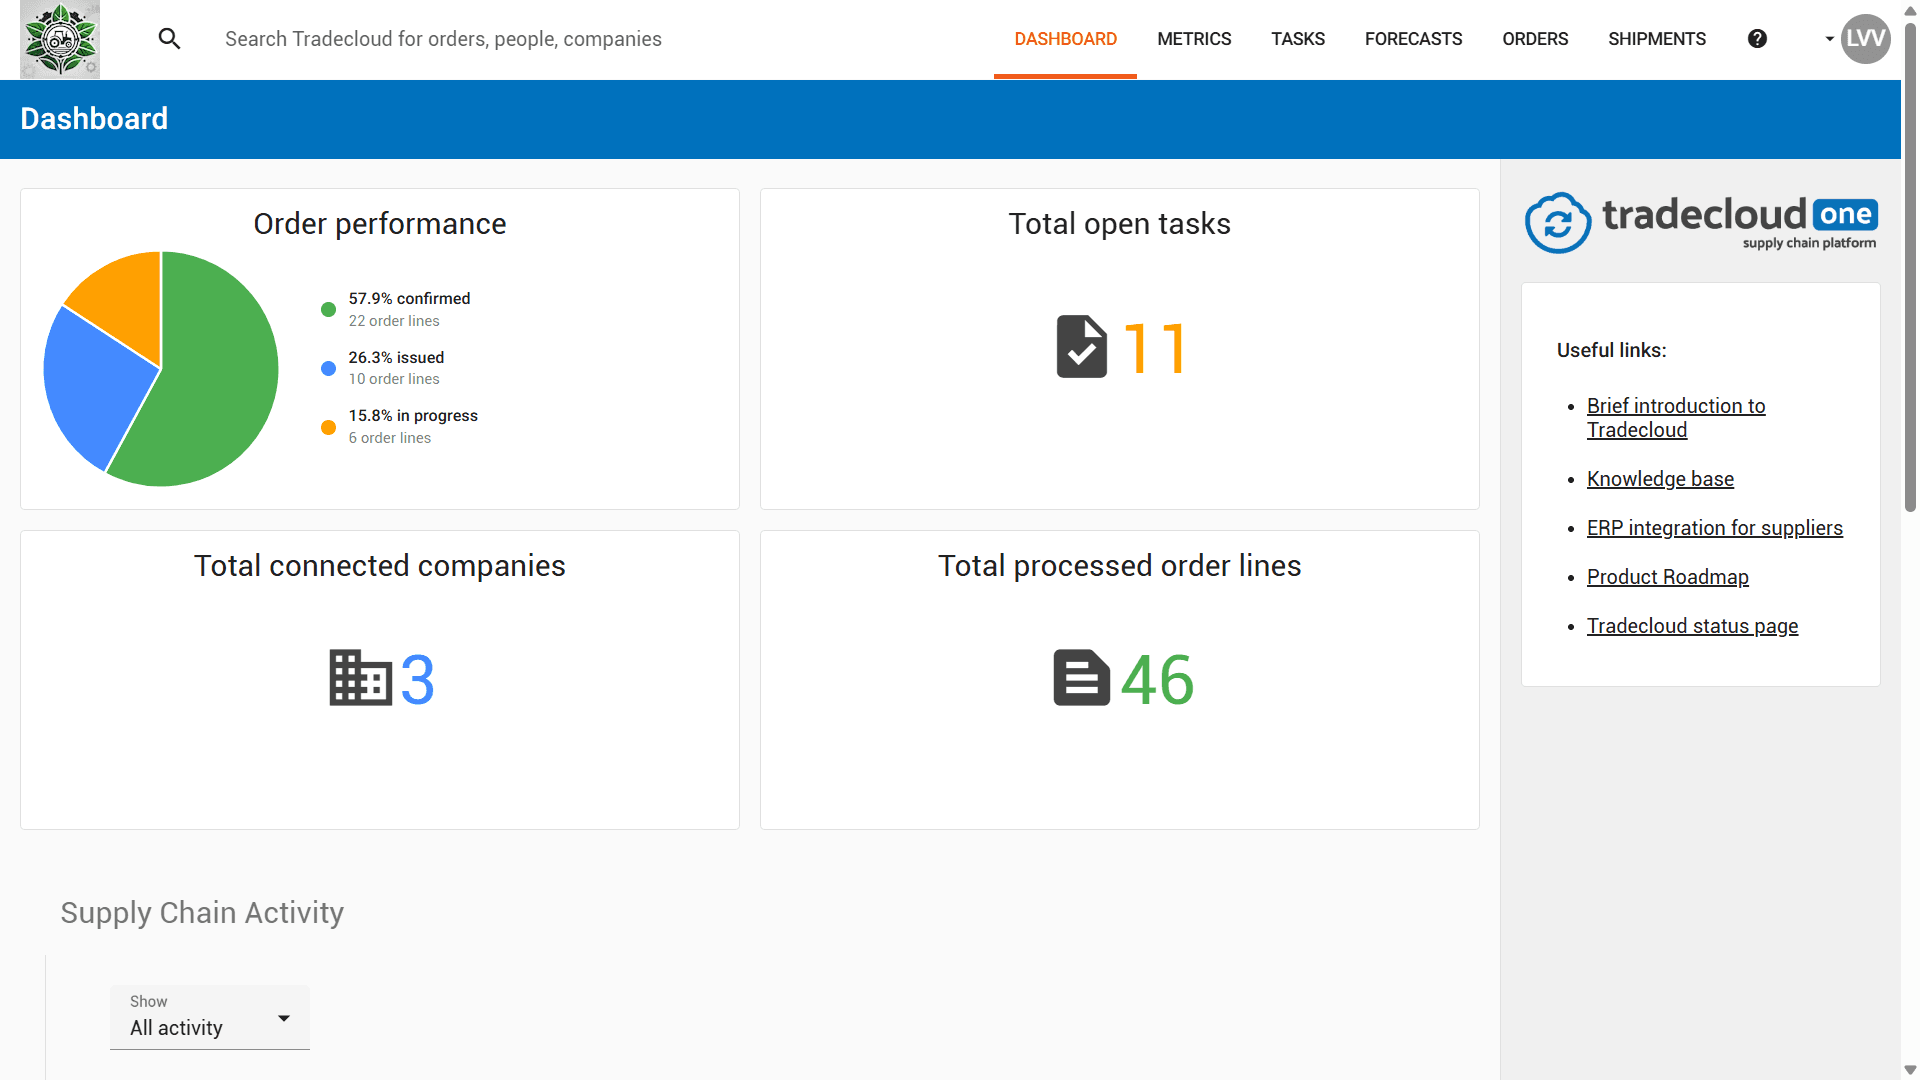The image size is (1920, 1080).
Task: Click the Total open tasks title
Action: click(x=1119, y=224)
